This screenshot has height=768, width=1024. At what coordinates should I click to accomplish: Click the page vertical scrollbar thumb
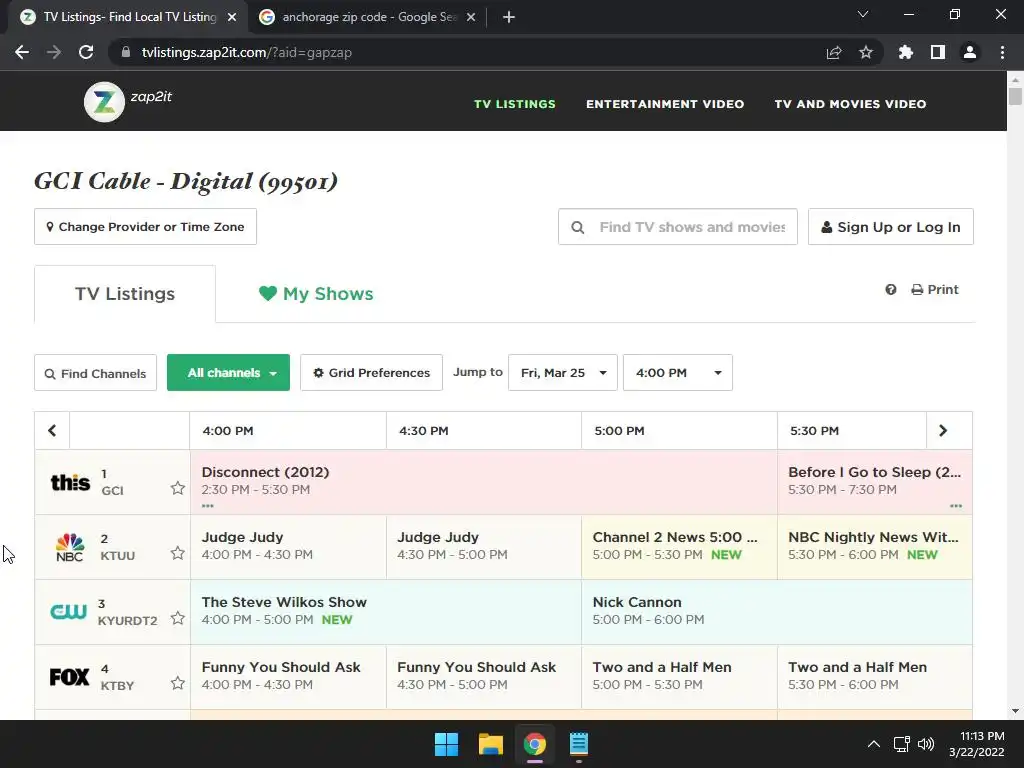(x=1015, y=96)
